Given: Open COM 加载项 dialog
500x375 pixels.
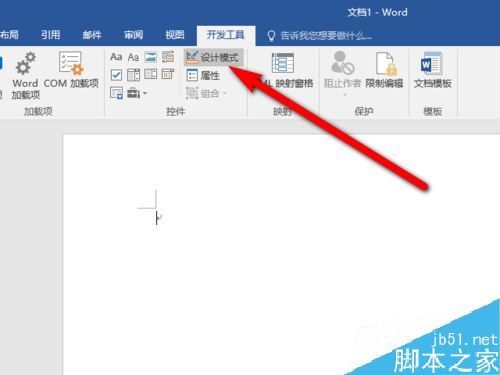Looking at the screenshot, I should pyautogui.click(x=71, y=70).
